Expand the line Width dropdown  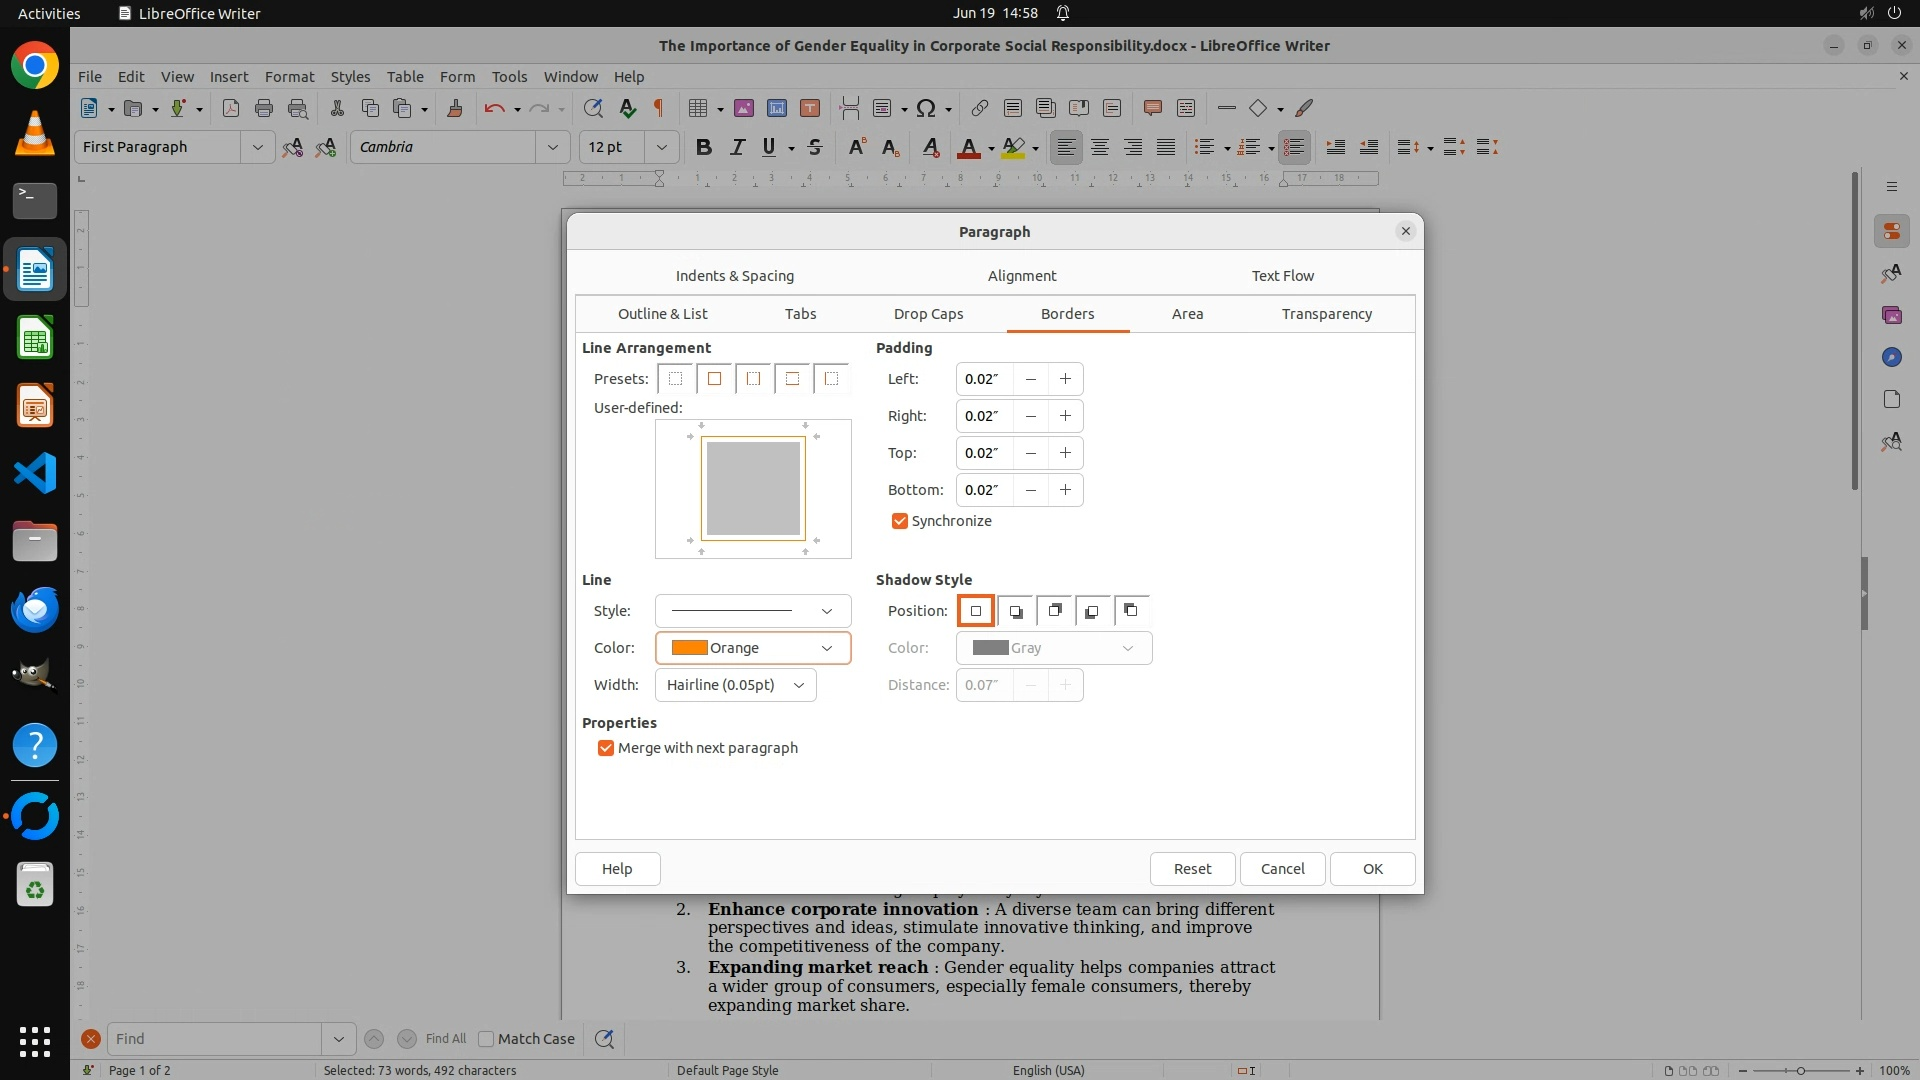coord(735,685)
